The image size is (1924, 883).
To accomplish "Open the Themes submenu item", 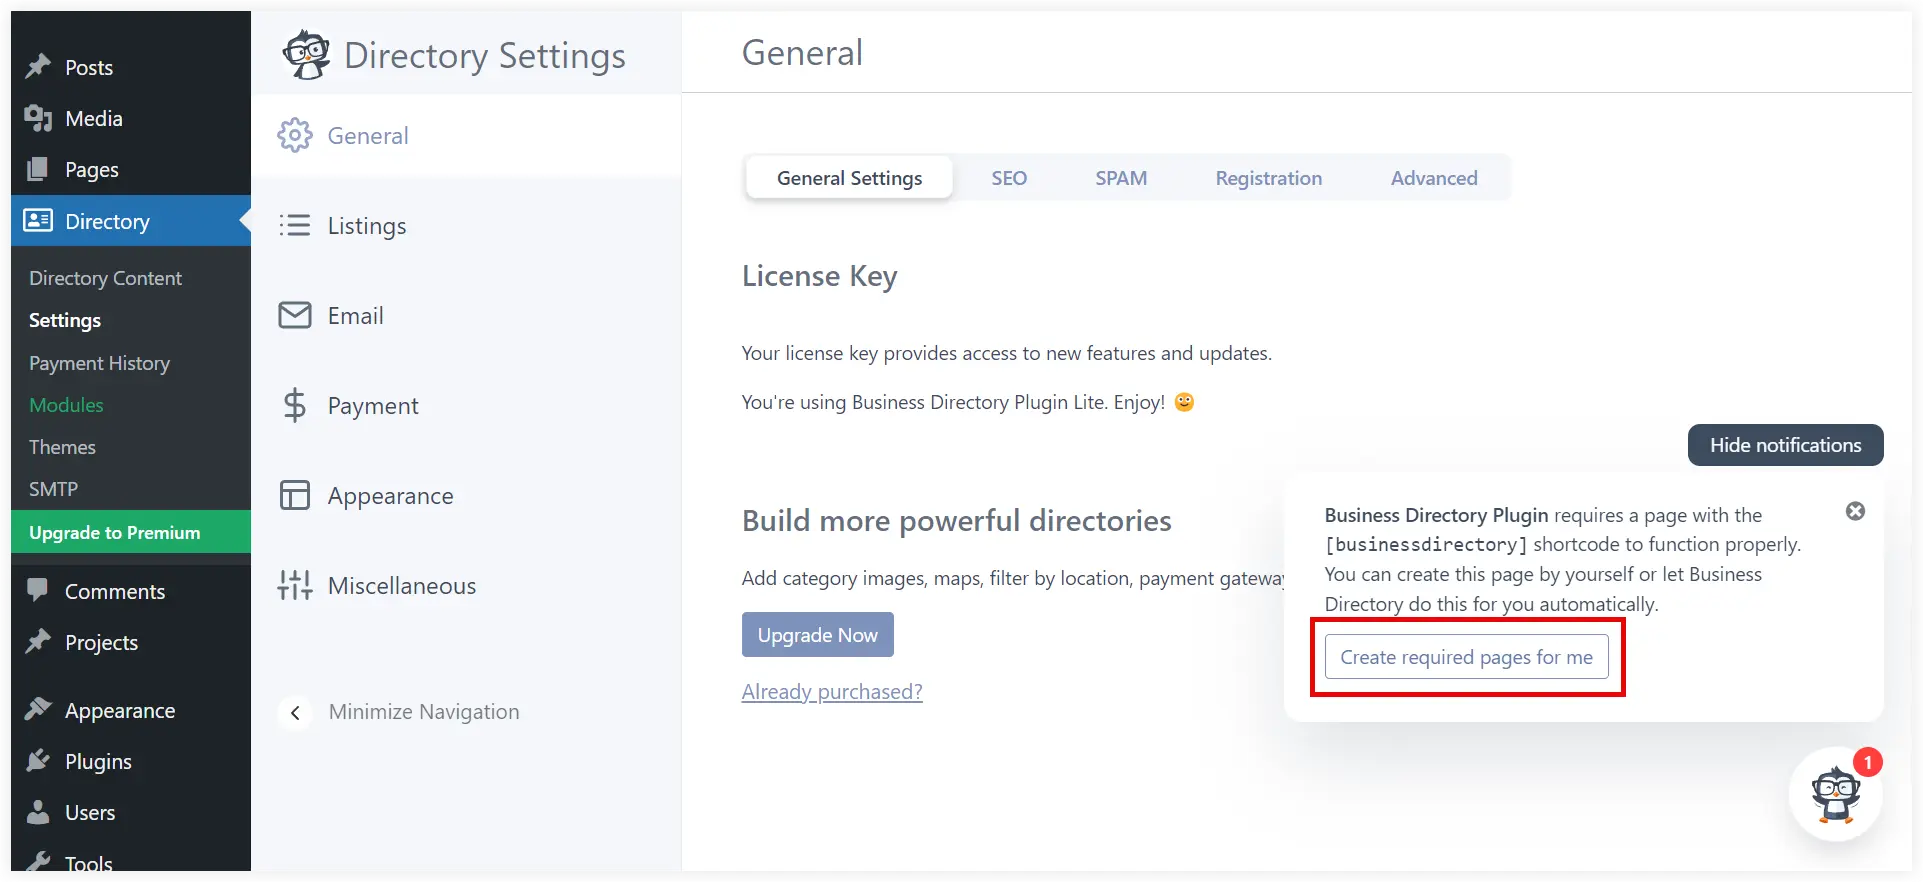I will tap(62, 447).
